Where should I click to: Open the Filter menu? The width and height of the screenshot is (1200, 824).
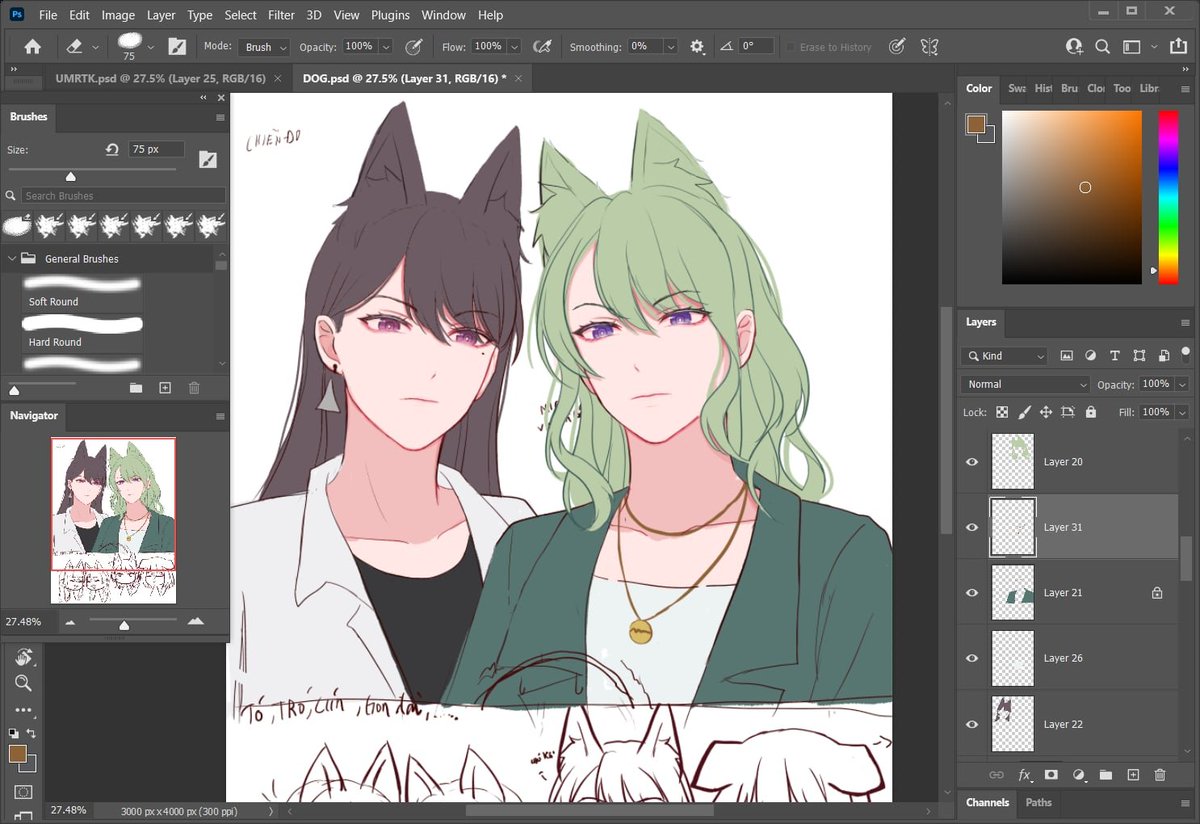click(281, 15)
